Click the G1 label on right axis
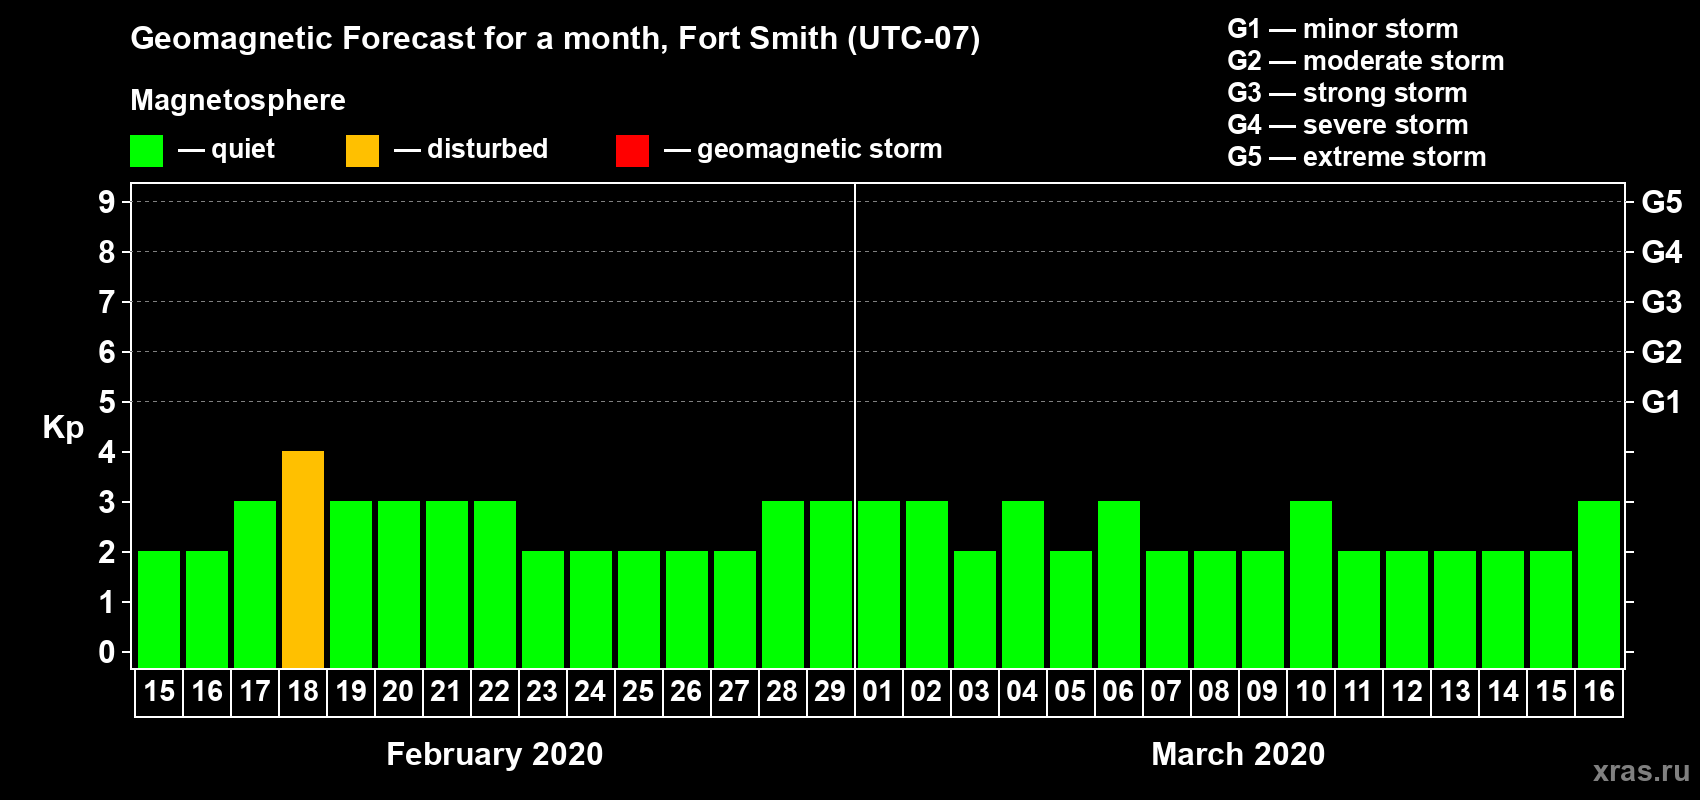Screen dimensions: 1700x800 pyautogui.click(x=1661, y=402)
